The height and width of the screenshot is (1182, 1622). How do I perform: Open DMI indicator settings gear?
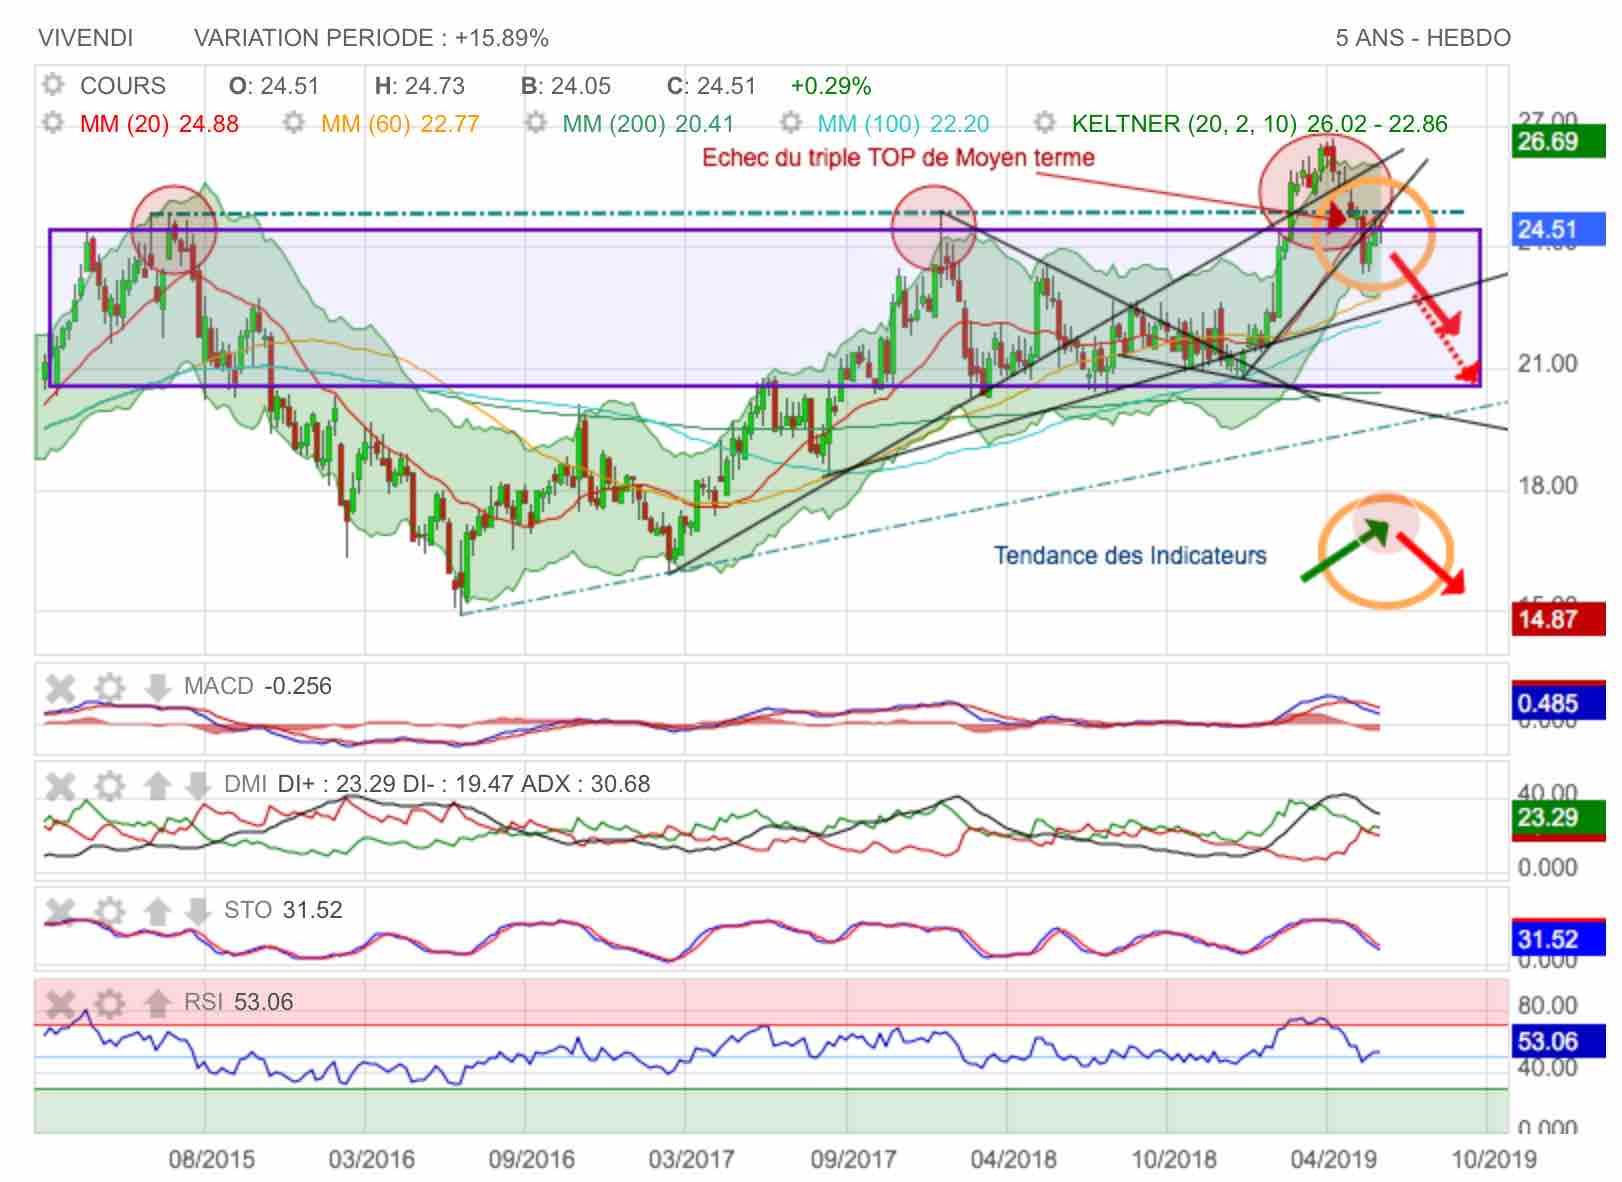click(x=109, y=785)
